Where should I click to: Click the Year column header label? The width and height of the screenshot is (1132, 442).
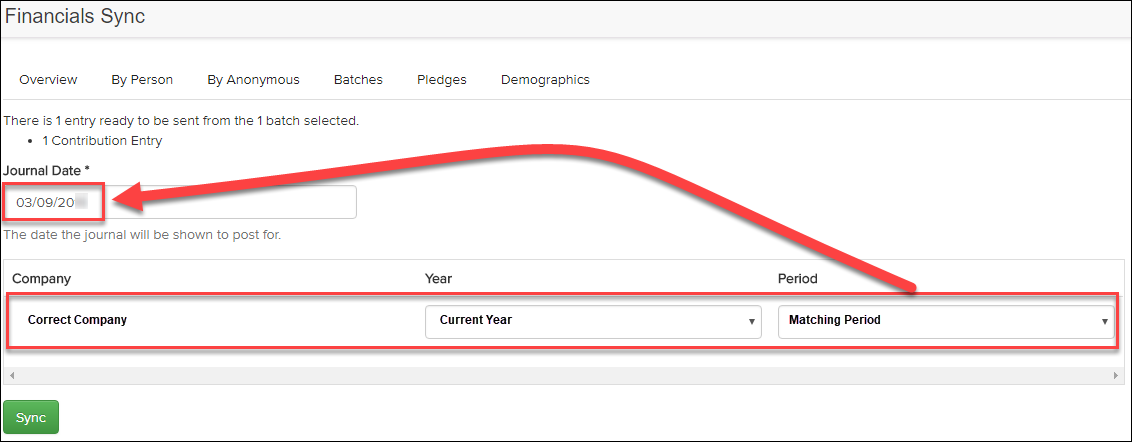(x=439, y=278)
